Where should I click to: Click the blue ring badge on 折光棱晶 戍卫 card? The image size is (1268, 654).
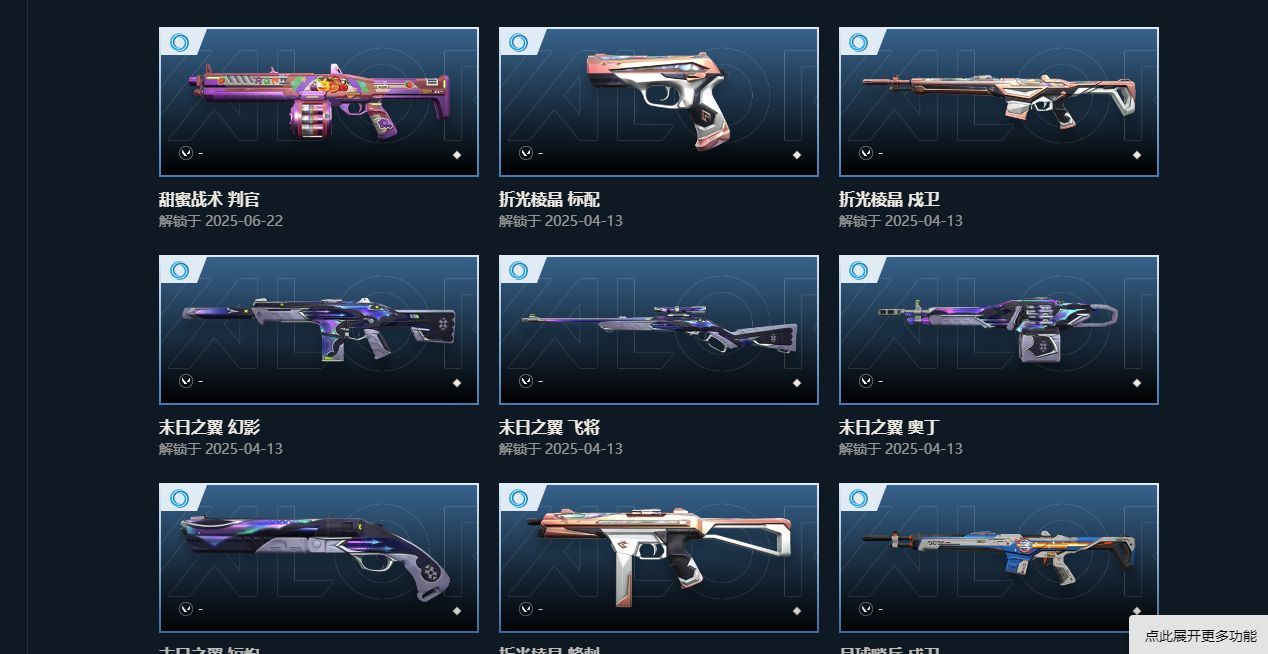(859, 42)
